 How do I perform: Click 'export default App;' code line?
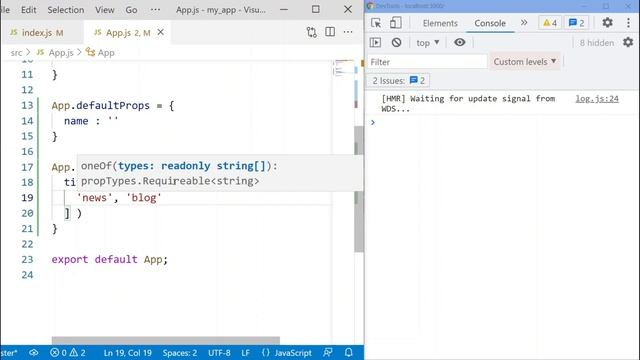(x=109, y=260)
